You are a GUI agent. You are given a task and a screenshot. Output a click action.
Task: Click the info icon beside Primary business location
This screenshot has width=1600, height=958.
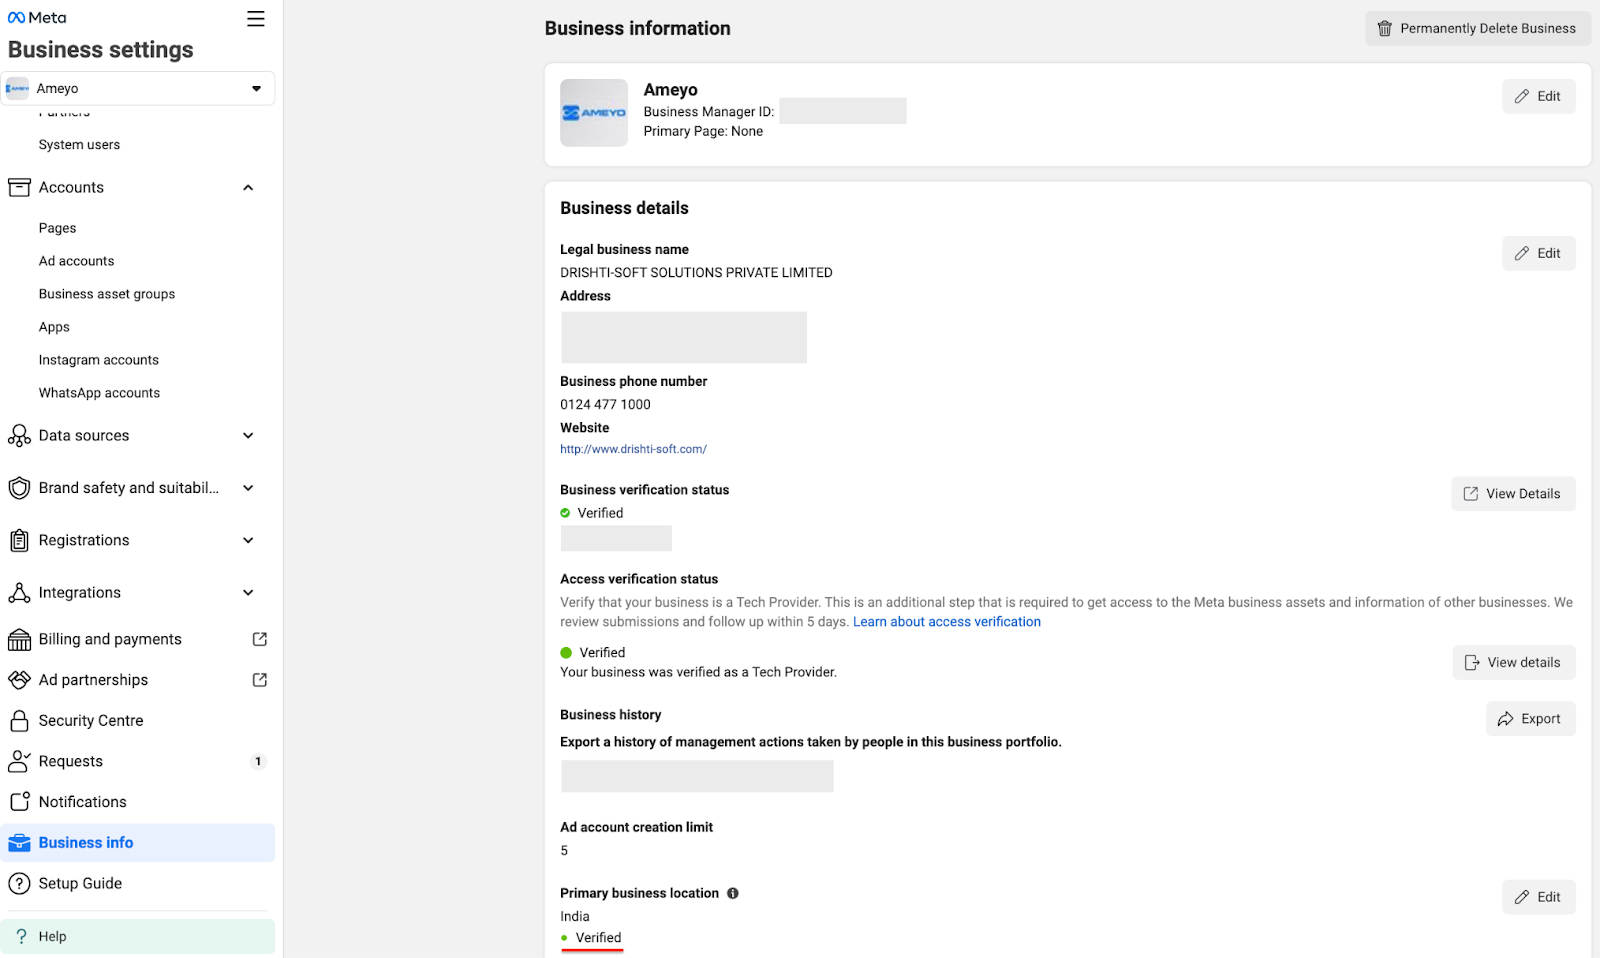click(733, 893)
